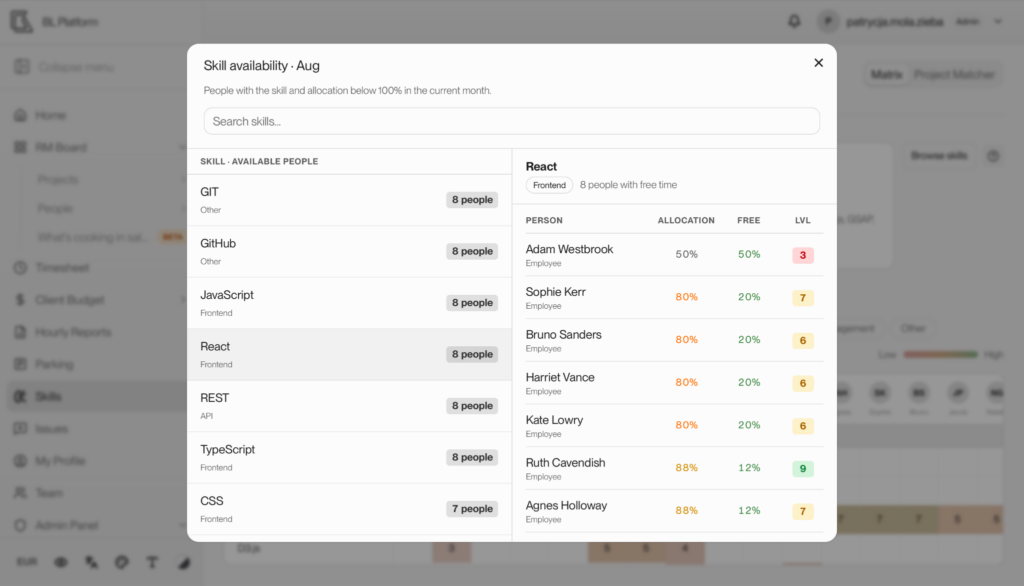
Task: Click the Timesheet clock icon
Action: 20,268
